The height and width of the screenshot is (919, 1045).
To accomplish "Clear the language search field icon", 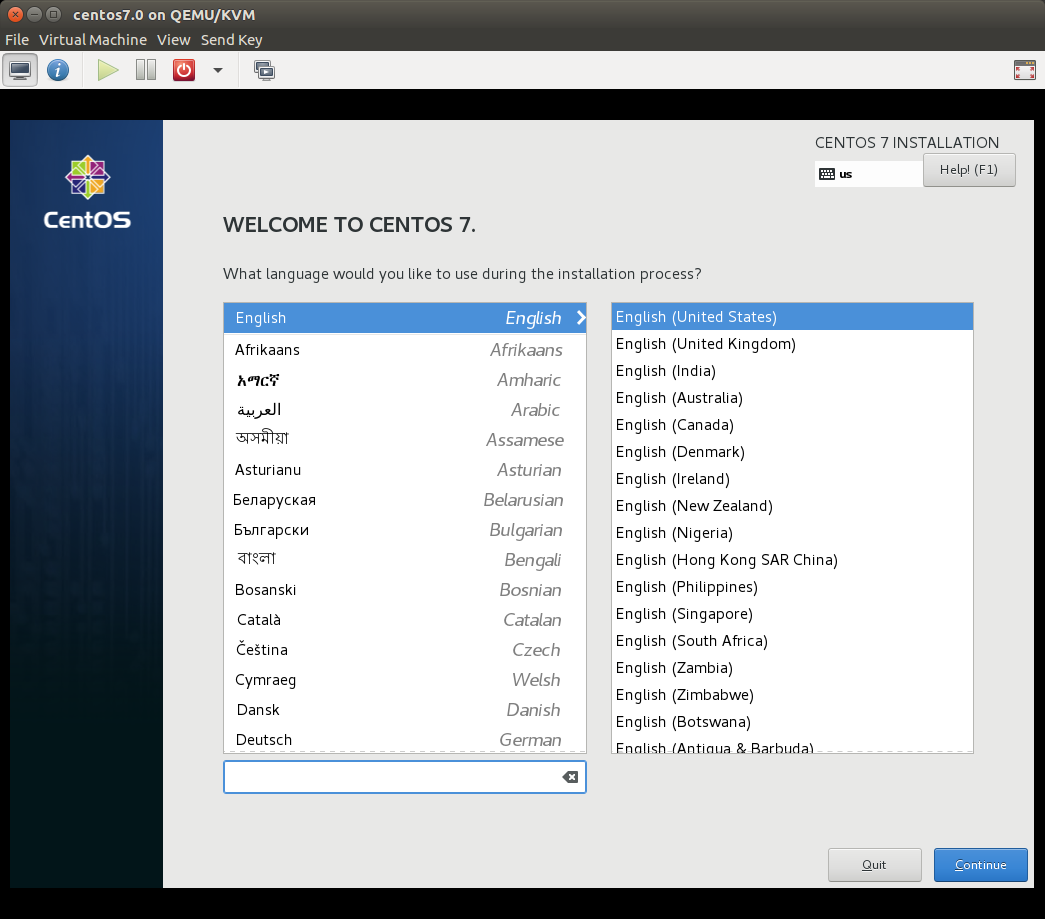I will click(570, 777).
